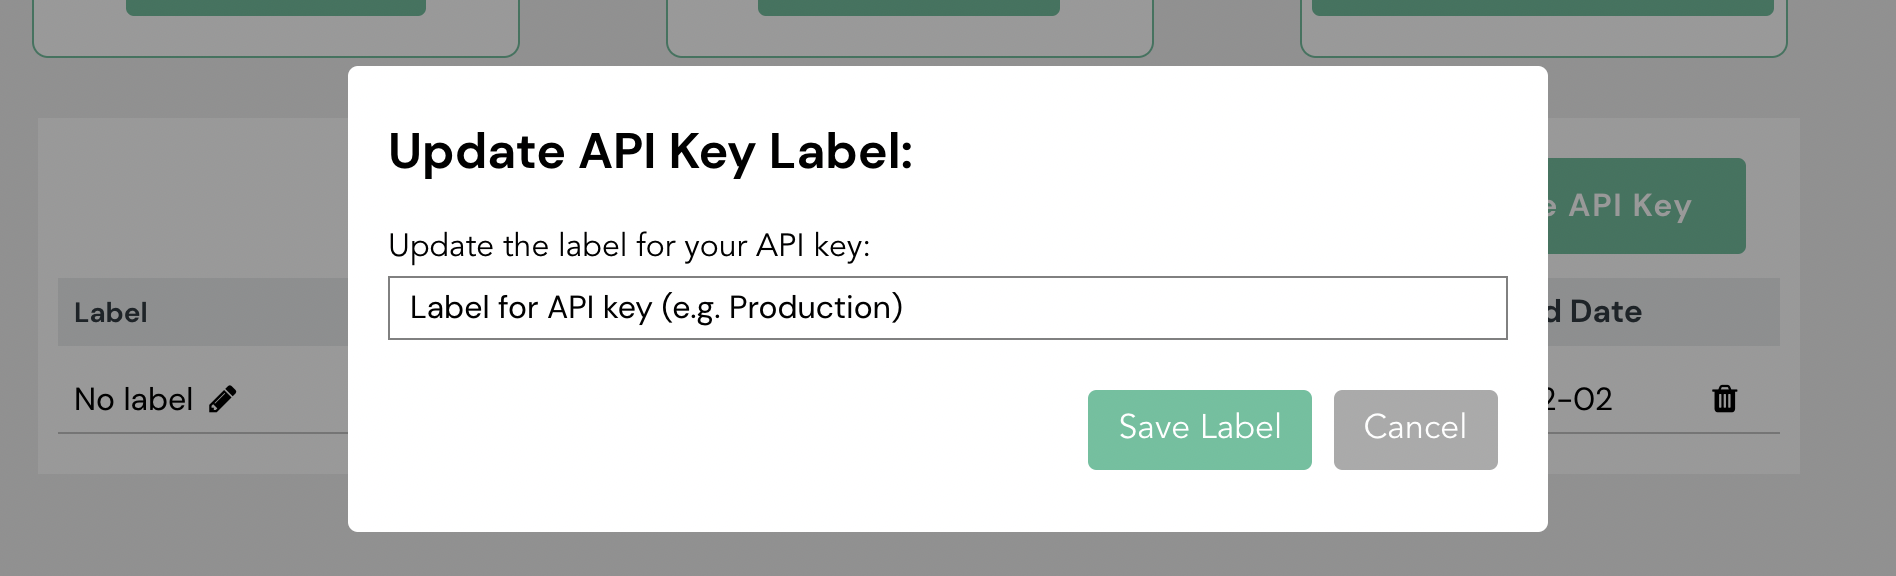Click the partially hidden green API Key button
1896x576 pixels.
1646,205
